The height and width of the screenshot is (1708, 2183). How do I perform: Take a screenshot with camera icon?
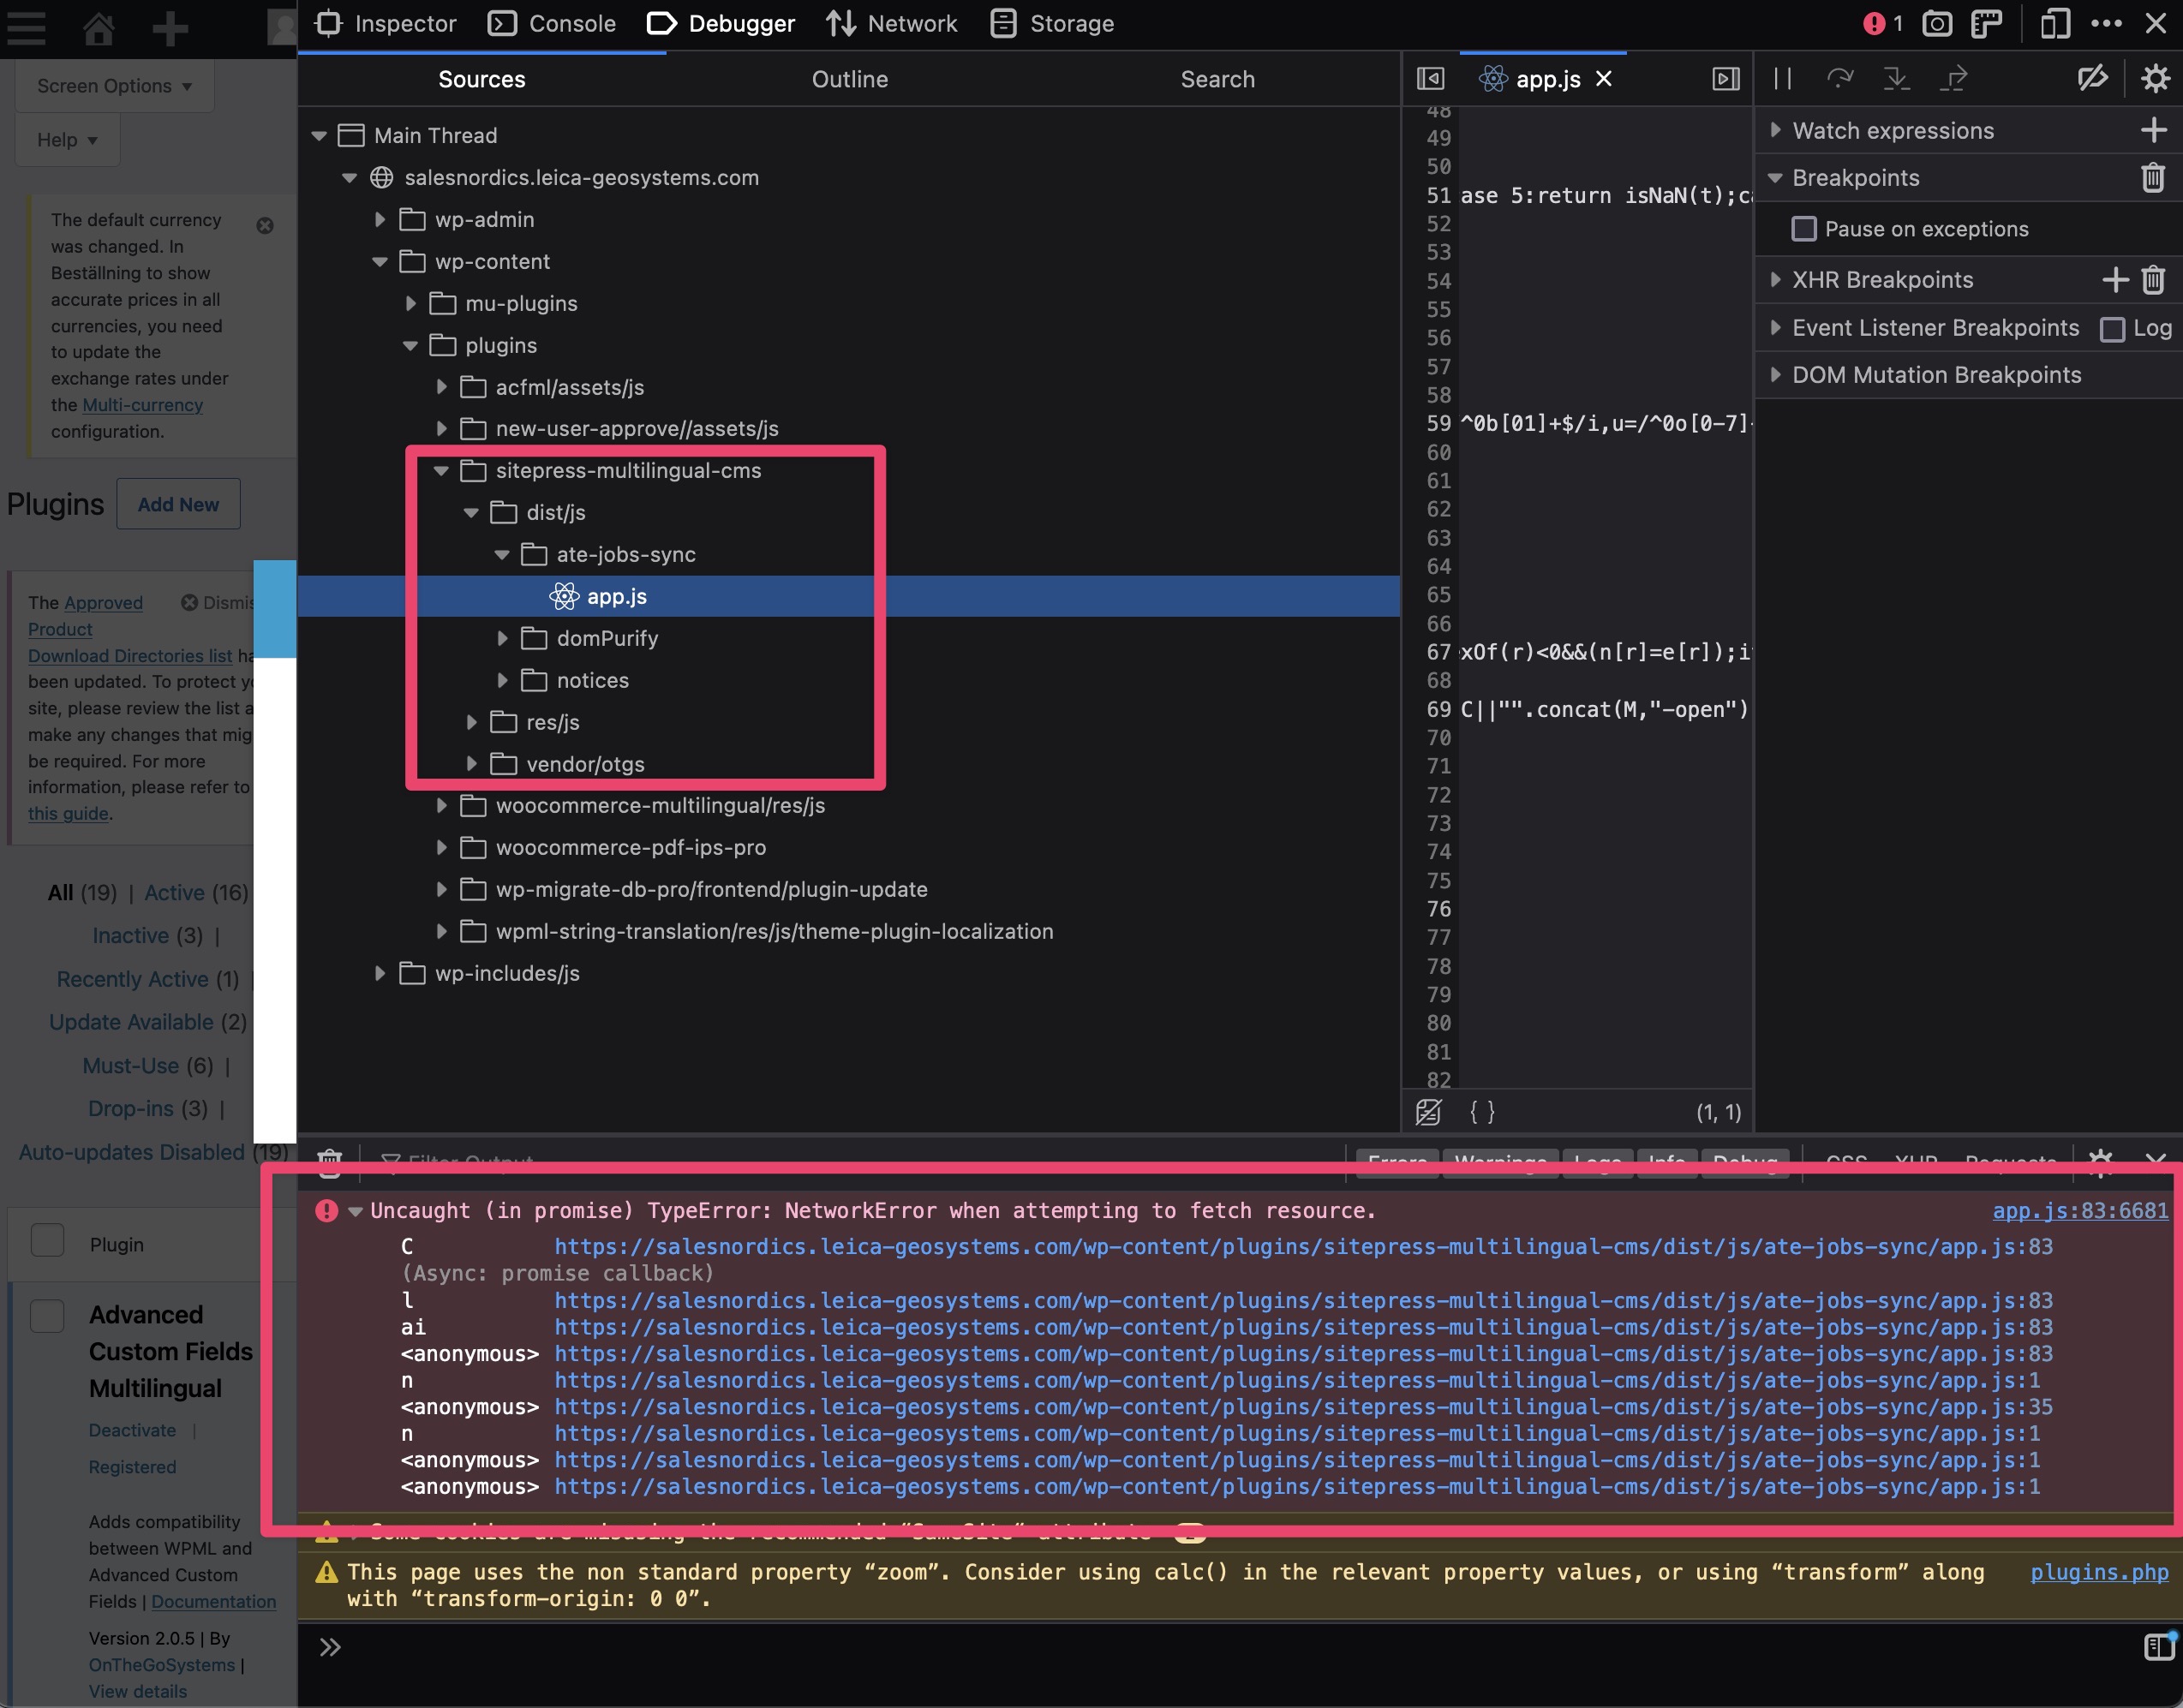tap(1937, 23)
